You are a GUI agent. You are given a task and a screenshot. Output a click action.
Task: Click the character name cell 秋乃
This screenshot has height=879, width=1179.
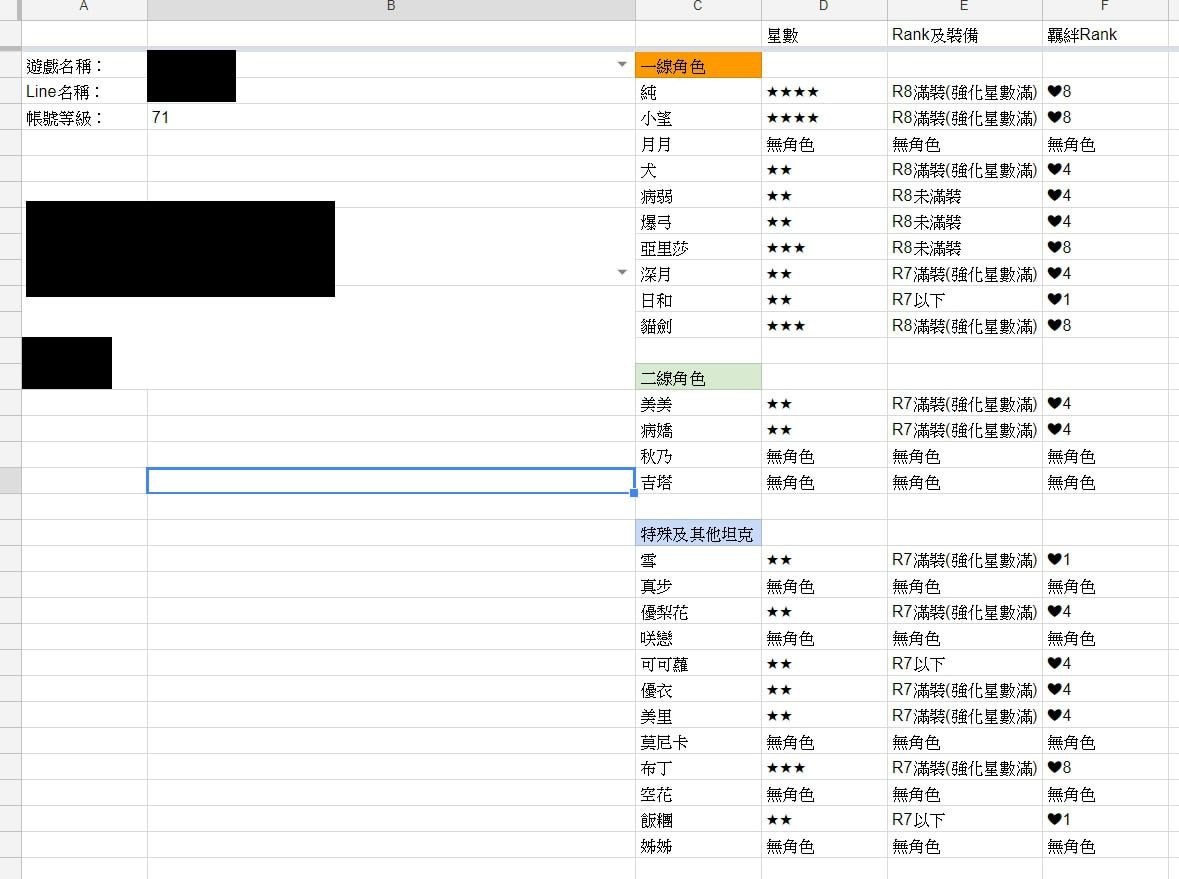699,456
